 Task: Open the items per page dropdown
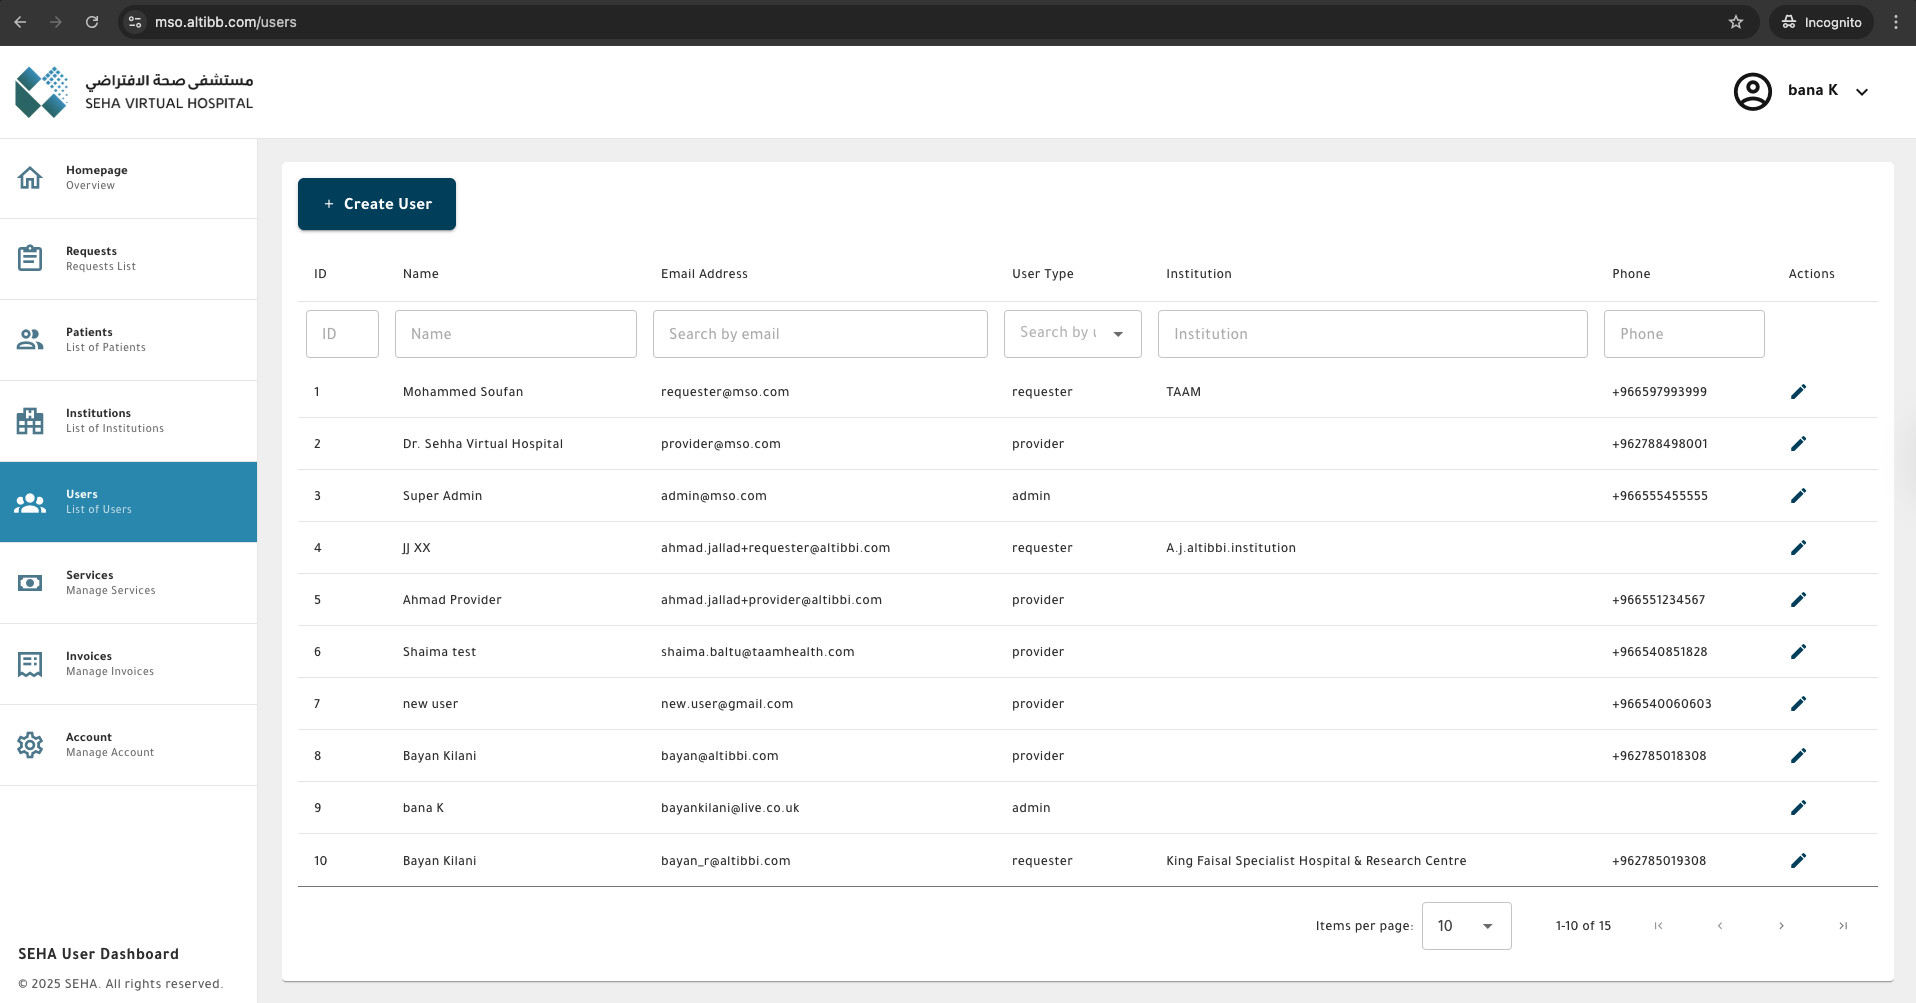pos(1465,925)
